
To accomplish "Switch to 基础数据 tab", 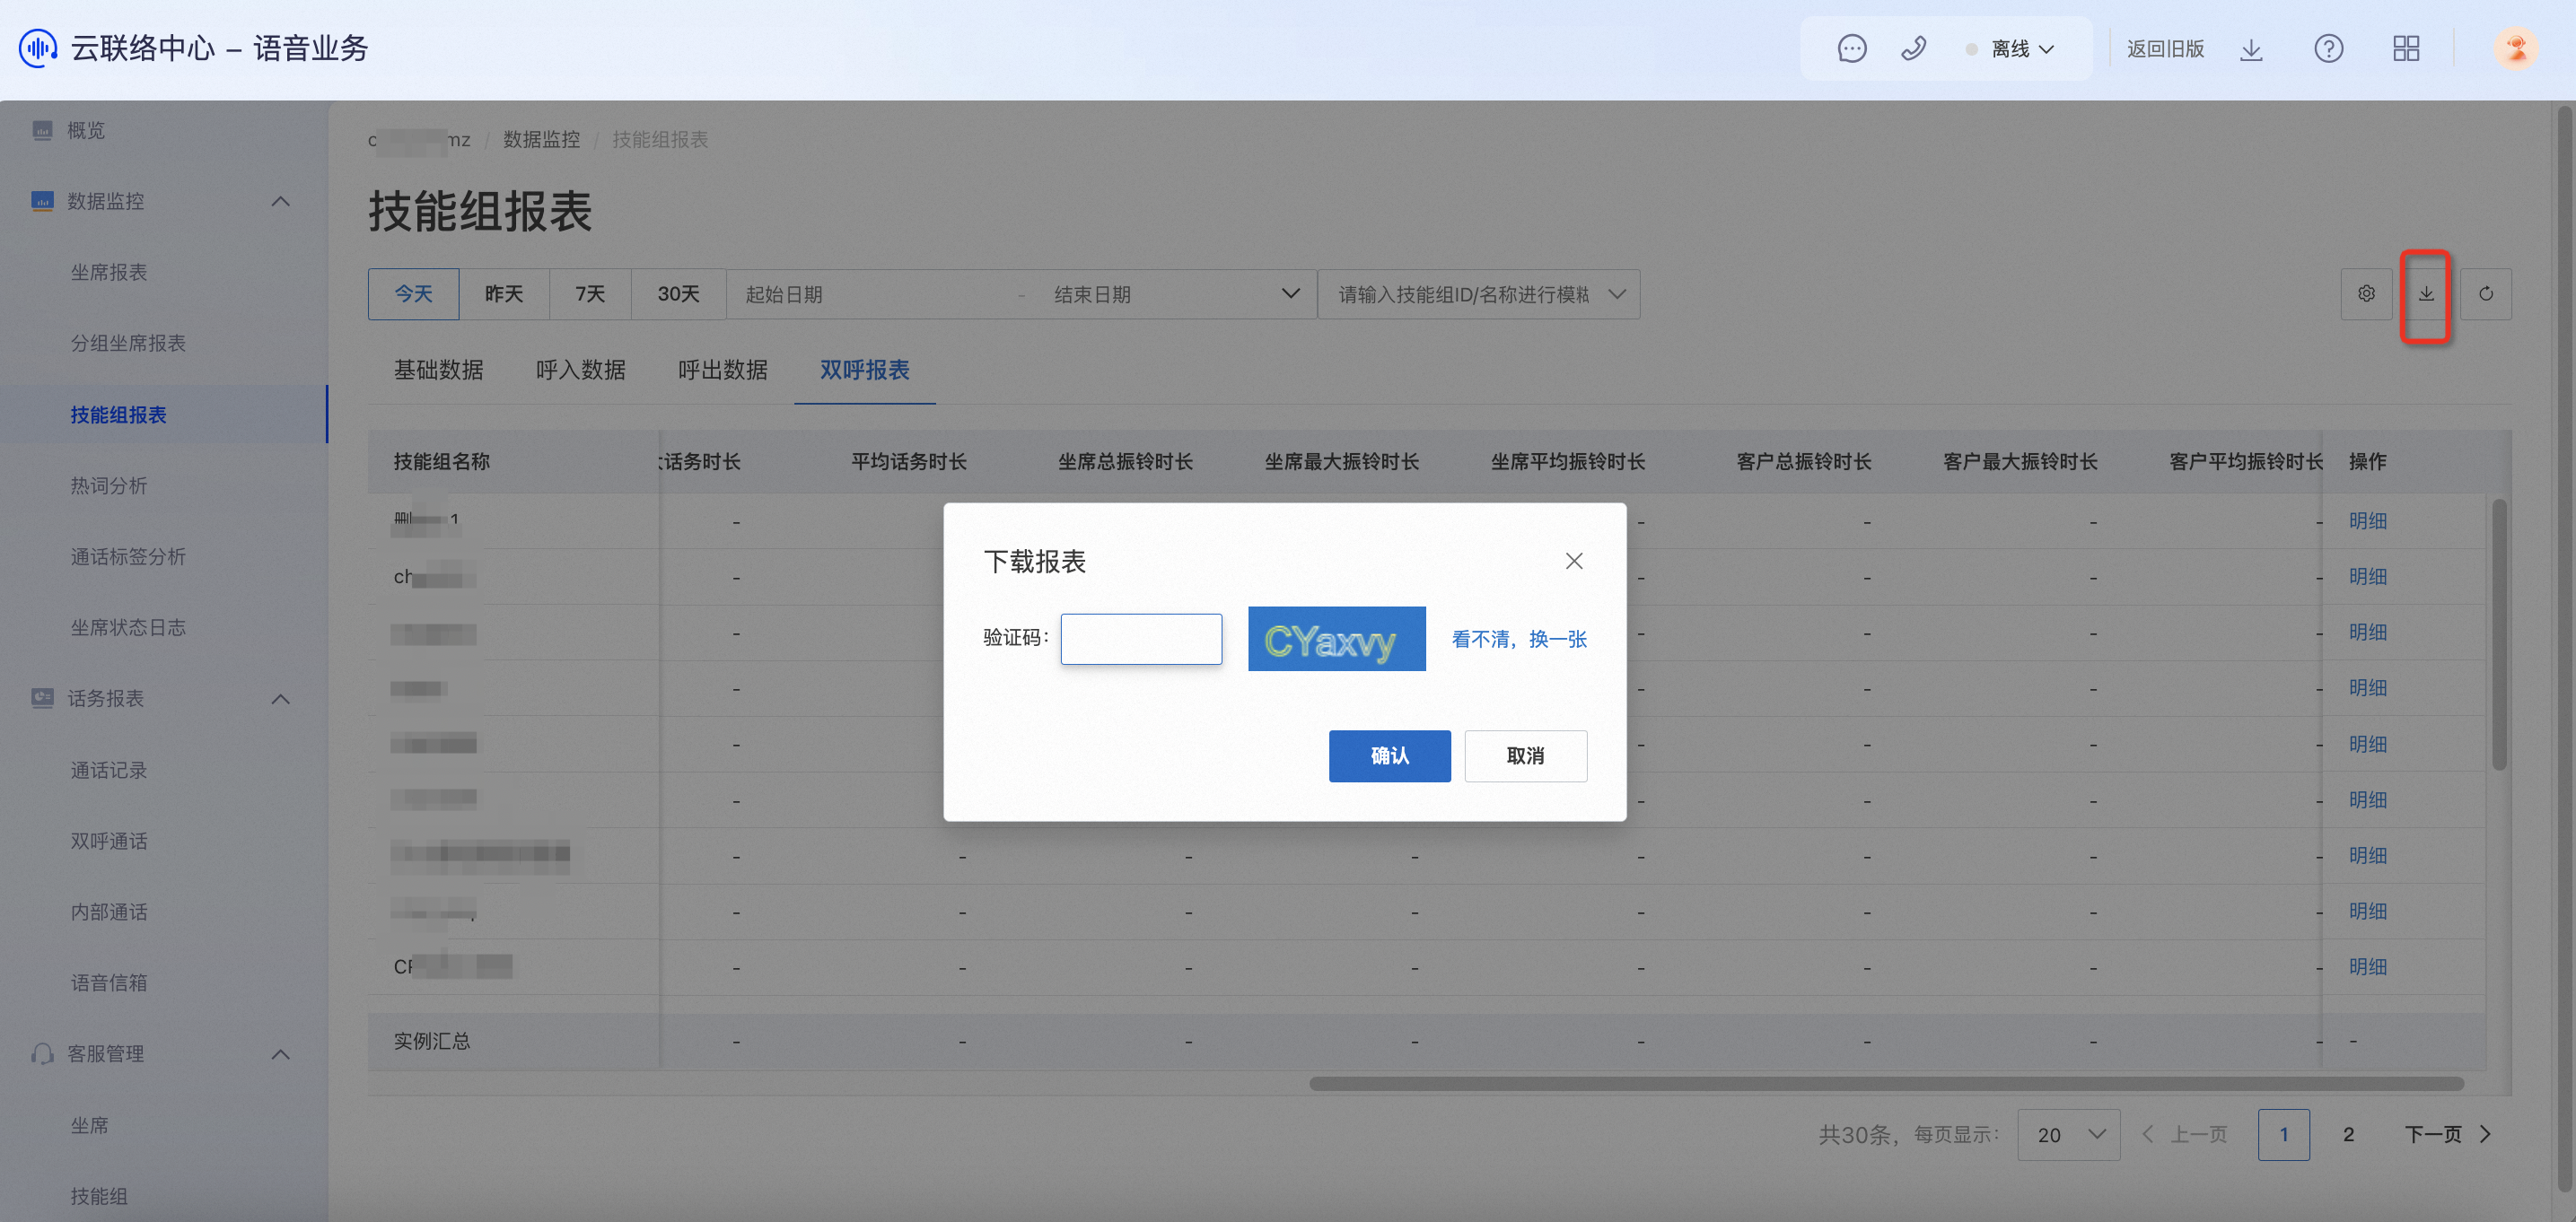I will (438, 370).
